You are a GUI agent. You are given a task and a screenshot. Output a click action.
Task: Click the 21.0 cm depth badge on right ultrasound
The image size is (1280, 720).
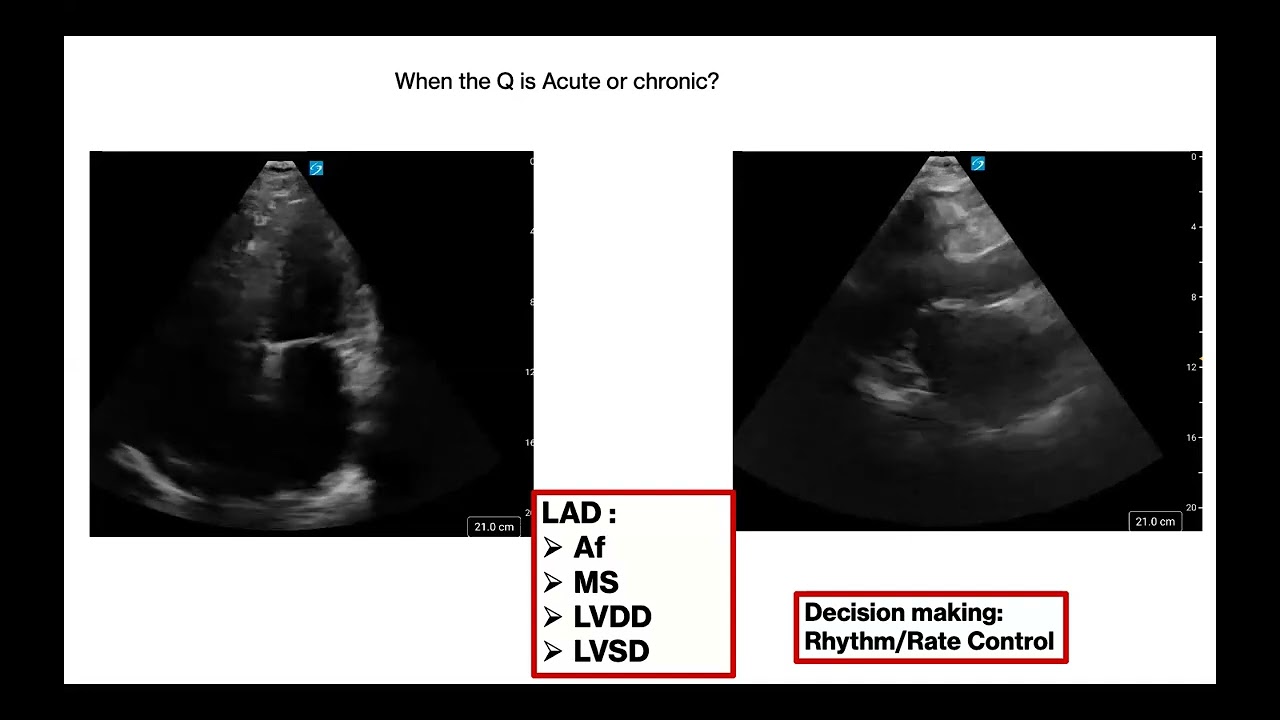point(1155,521)
